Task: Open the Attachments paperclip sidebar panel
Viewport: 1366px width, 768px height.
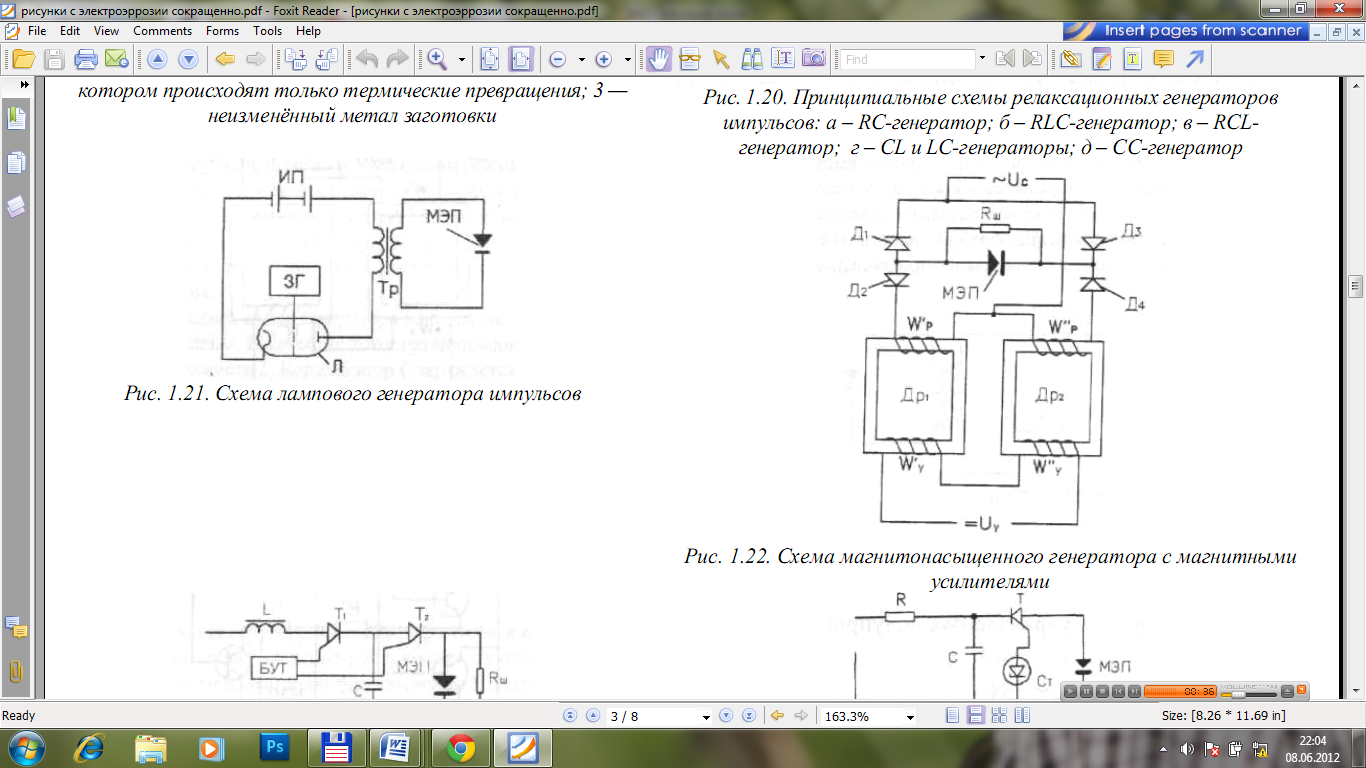Action: (15, 671)
